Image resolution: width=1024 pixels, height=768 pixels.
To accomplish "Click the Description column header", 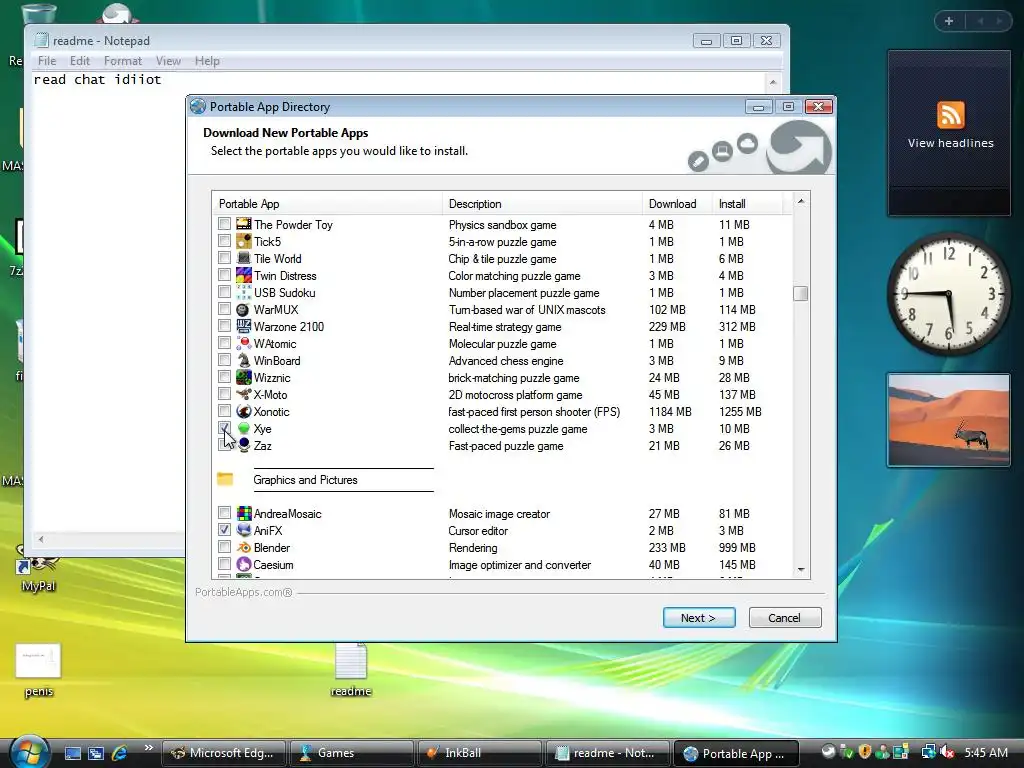I will pyautogui.click(x=542, y=204).
